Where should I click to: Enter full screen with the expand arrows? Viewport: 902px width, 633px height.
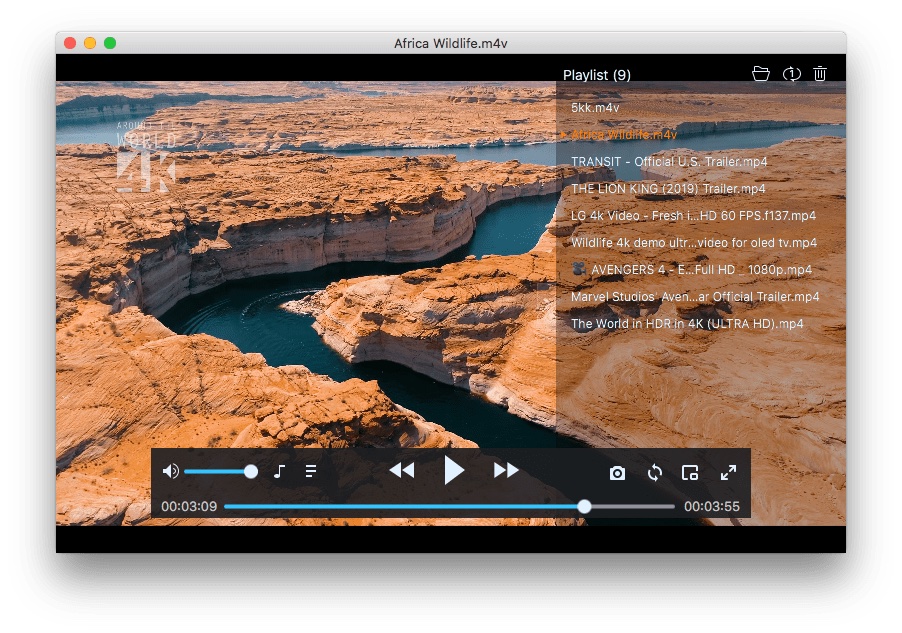[728, 472]
